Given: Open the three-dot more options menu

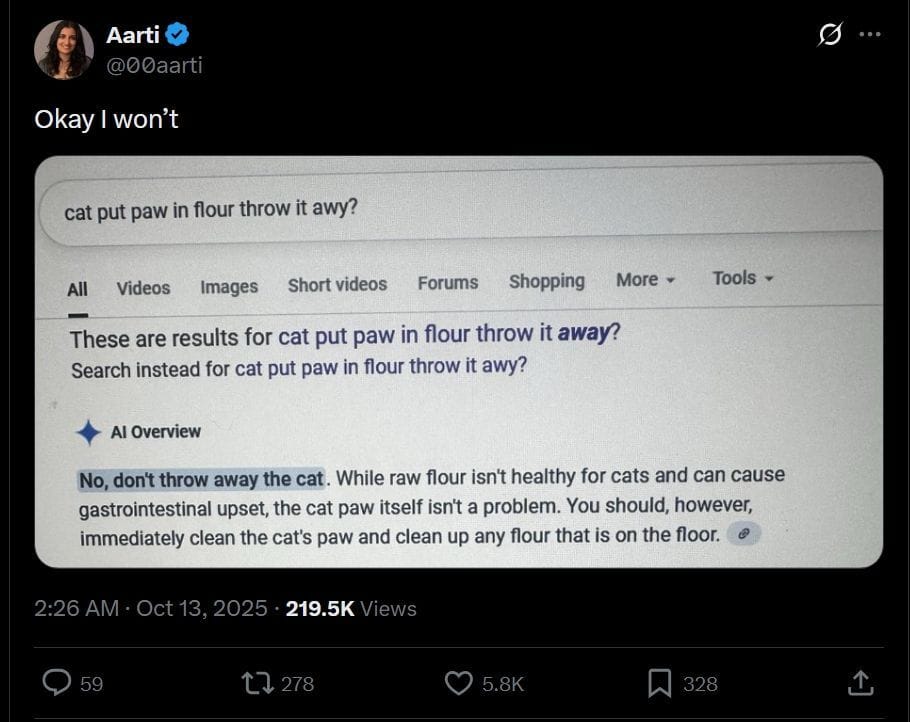Looking at the screenshot, I should point(870,34).
